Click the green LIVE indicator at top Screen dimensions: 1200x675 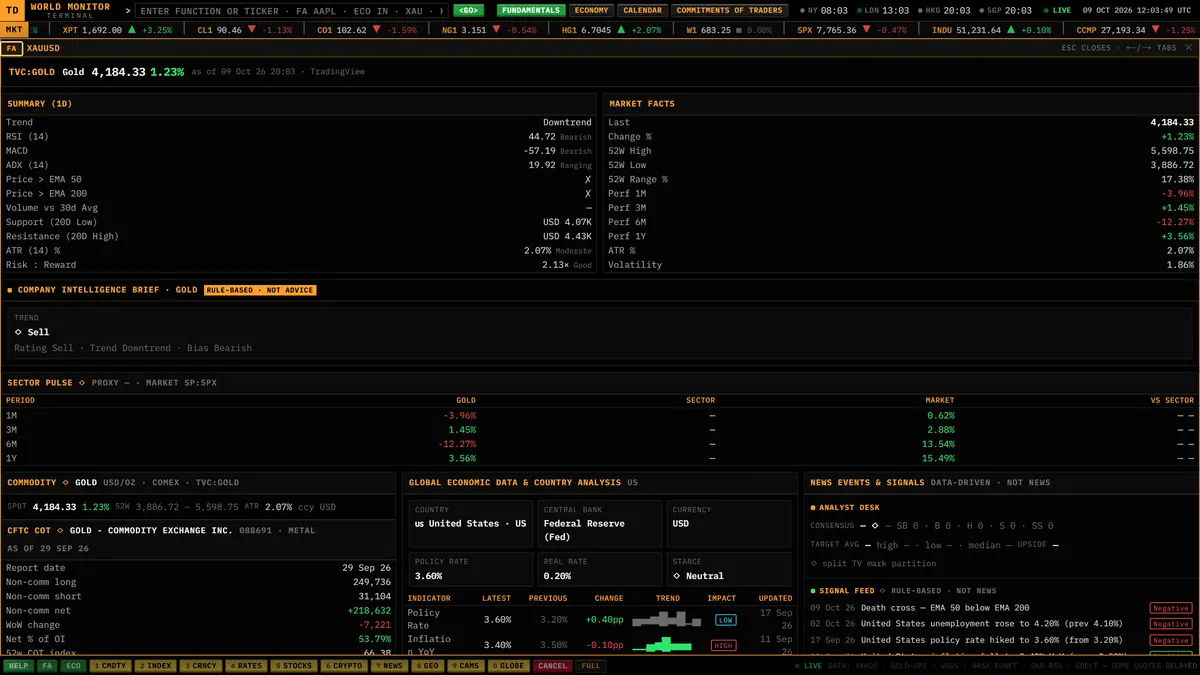(1056, 10)
